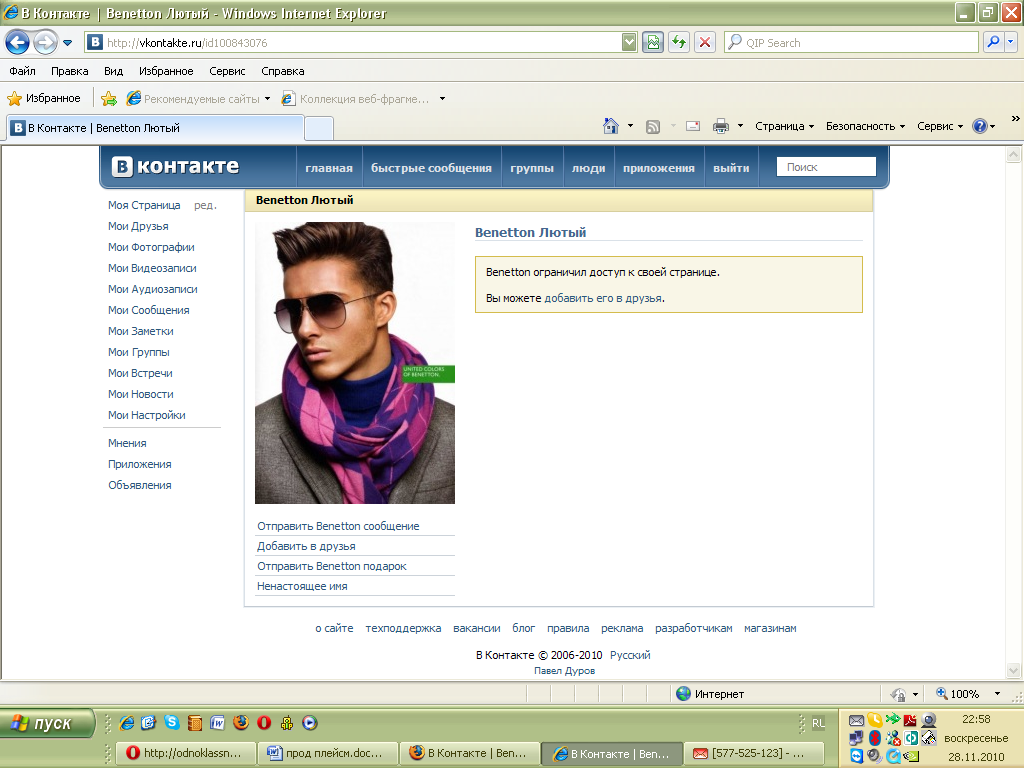Click into the QIP Search box

coord(851,42)
